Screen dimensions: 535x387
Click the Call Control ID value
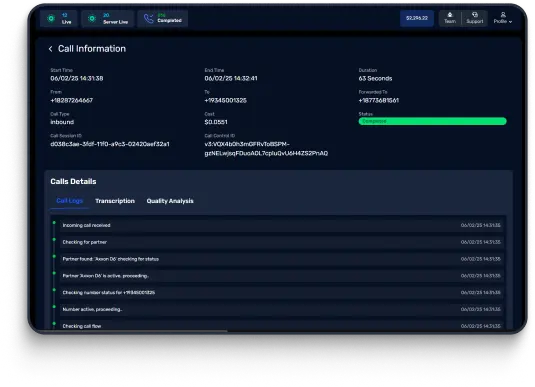point(266,149)
